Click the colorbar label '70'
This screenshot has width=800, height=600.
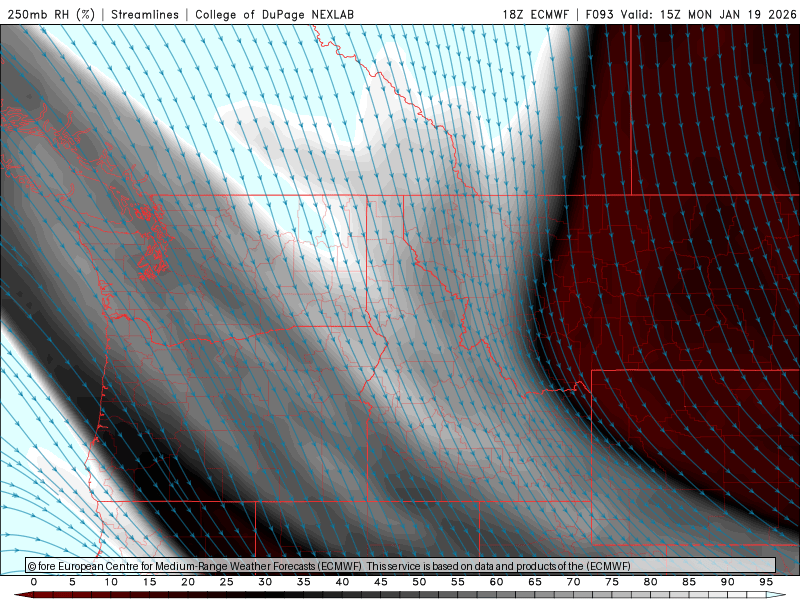click(573, 582)
